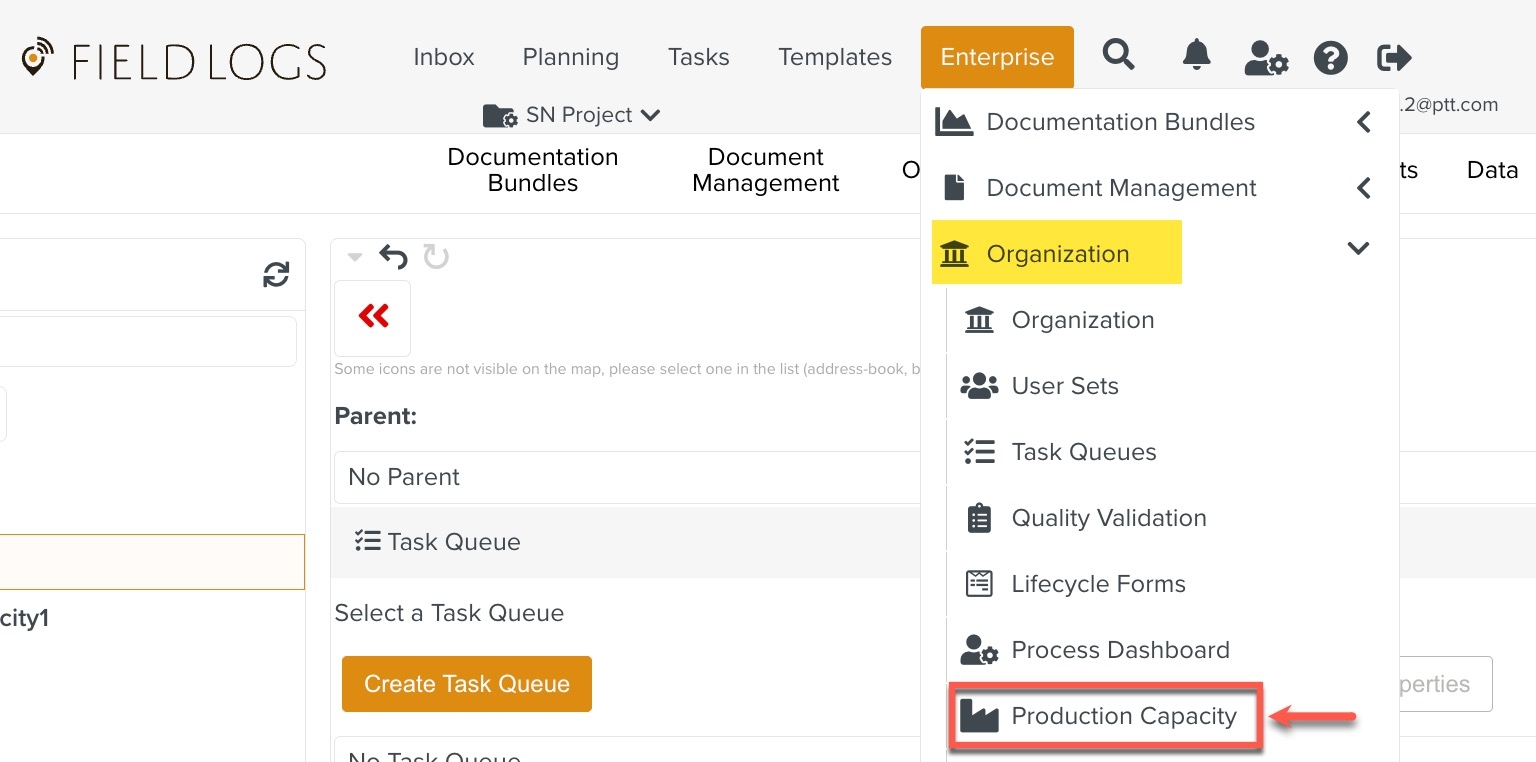Click the Create Task Queue button

point(467,684)
